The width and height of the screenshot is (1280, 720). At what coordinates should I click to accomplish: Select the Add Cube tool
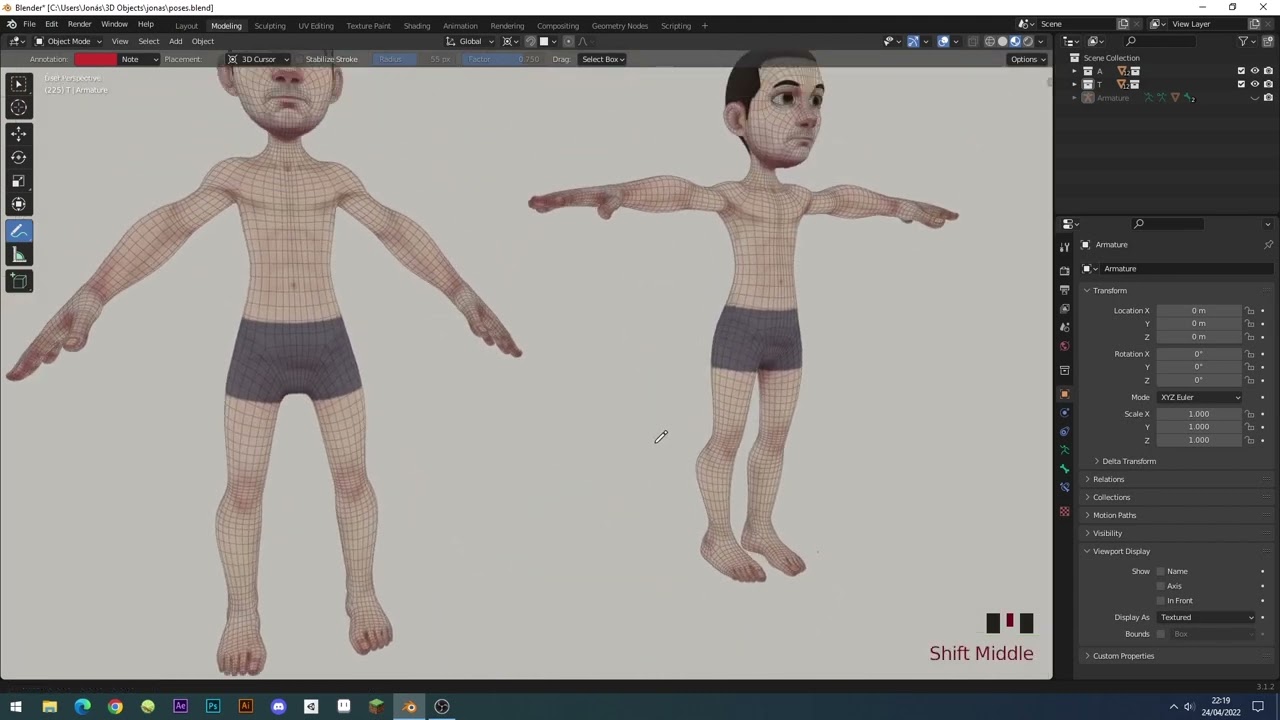pos(18,281)
